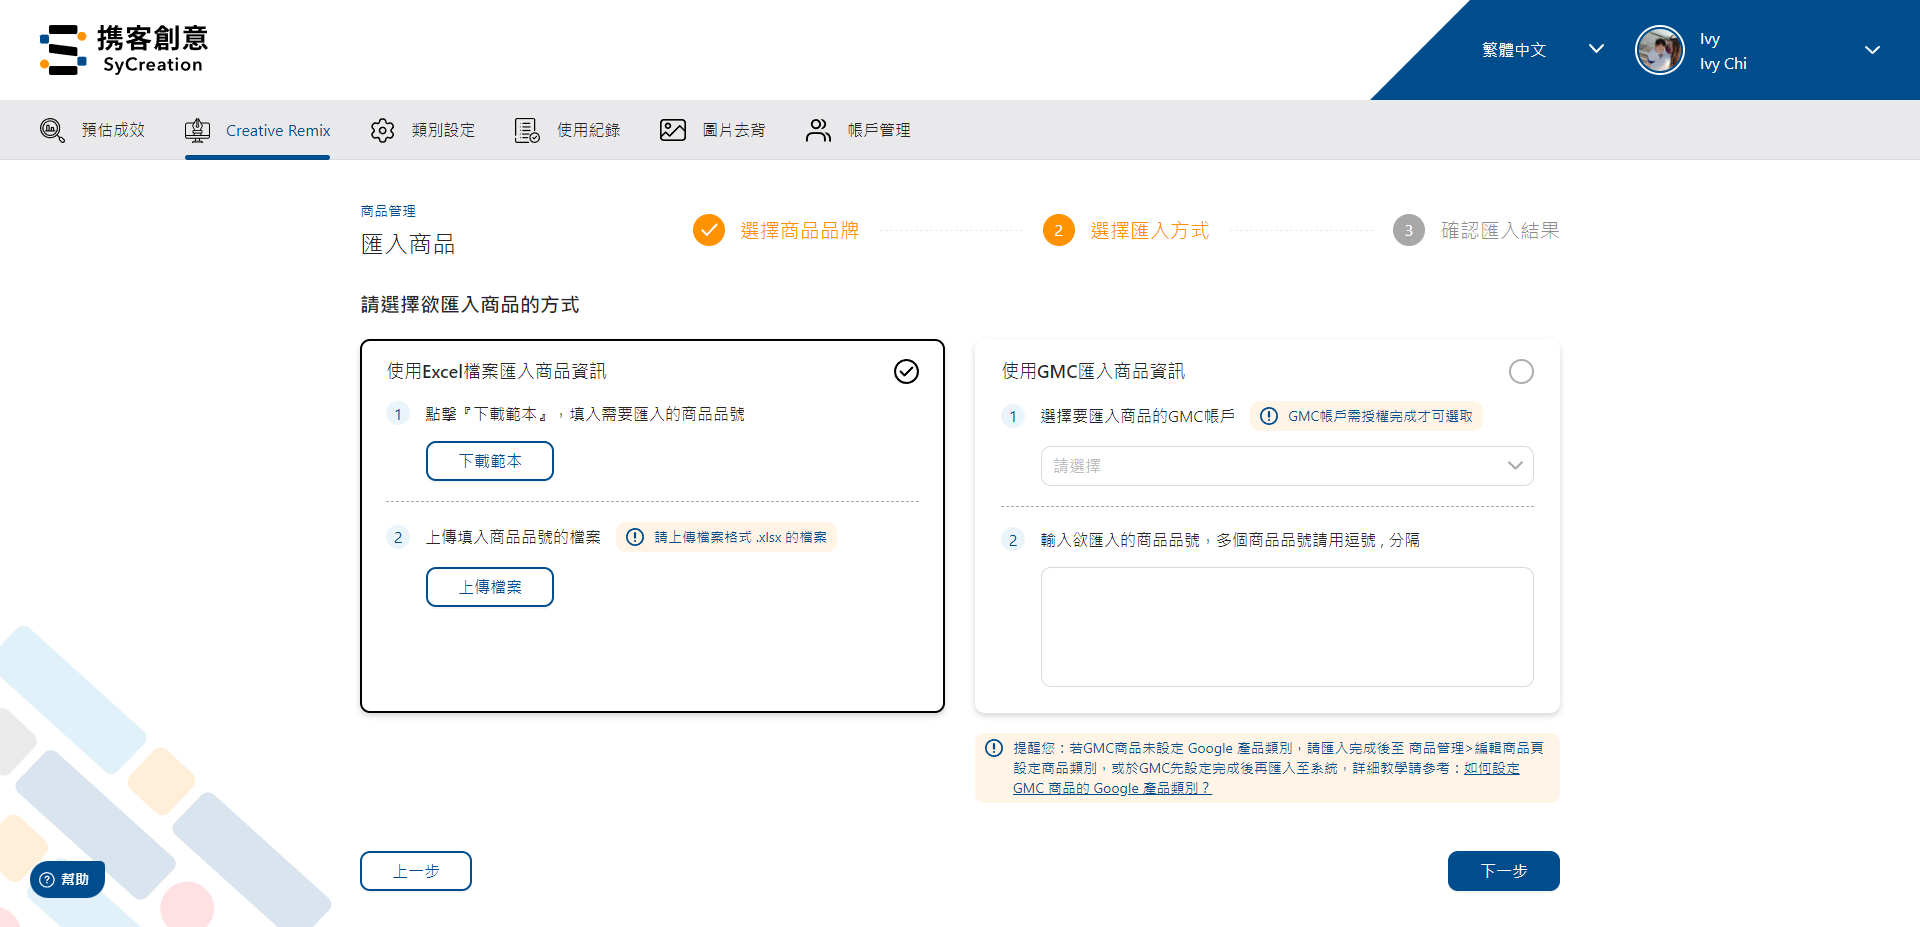Click the 圖片去背 image icon
The height and width of the screenshot is (927, 1920).
click(673, 130)
